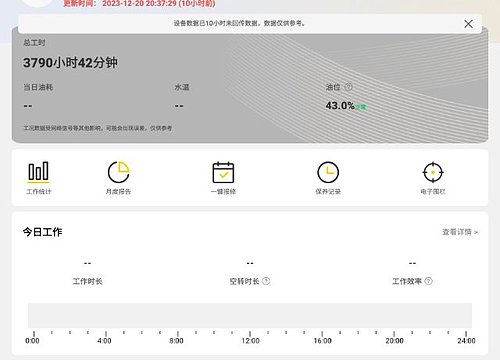Open the 工作统计 bar chart icon

(38, 172)
